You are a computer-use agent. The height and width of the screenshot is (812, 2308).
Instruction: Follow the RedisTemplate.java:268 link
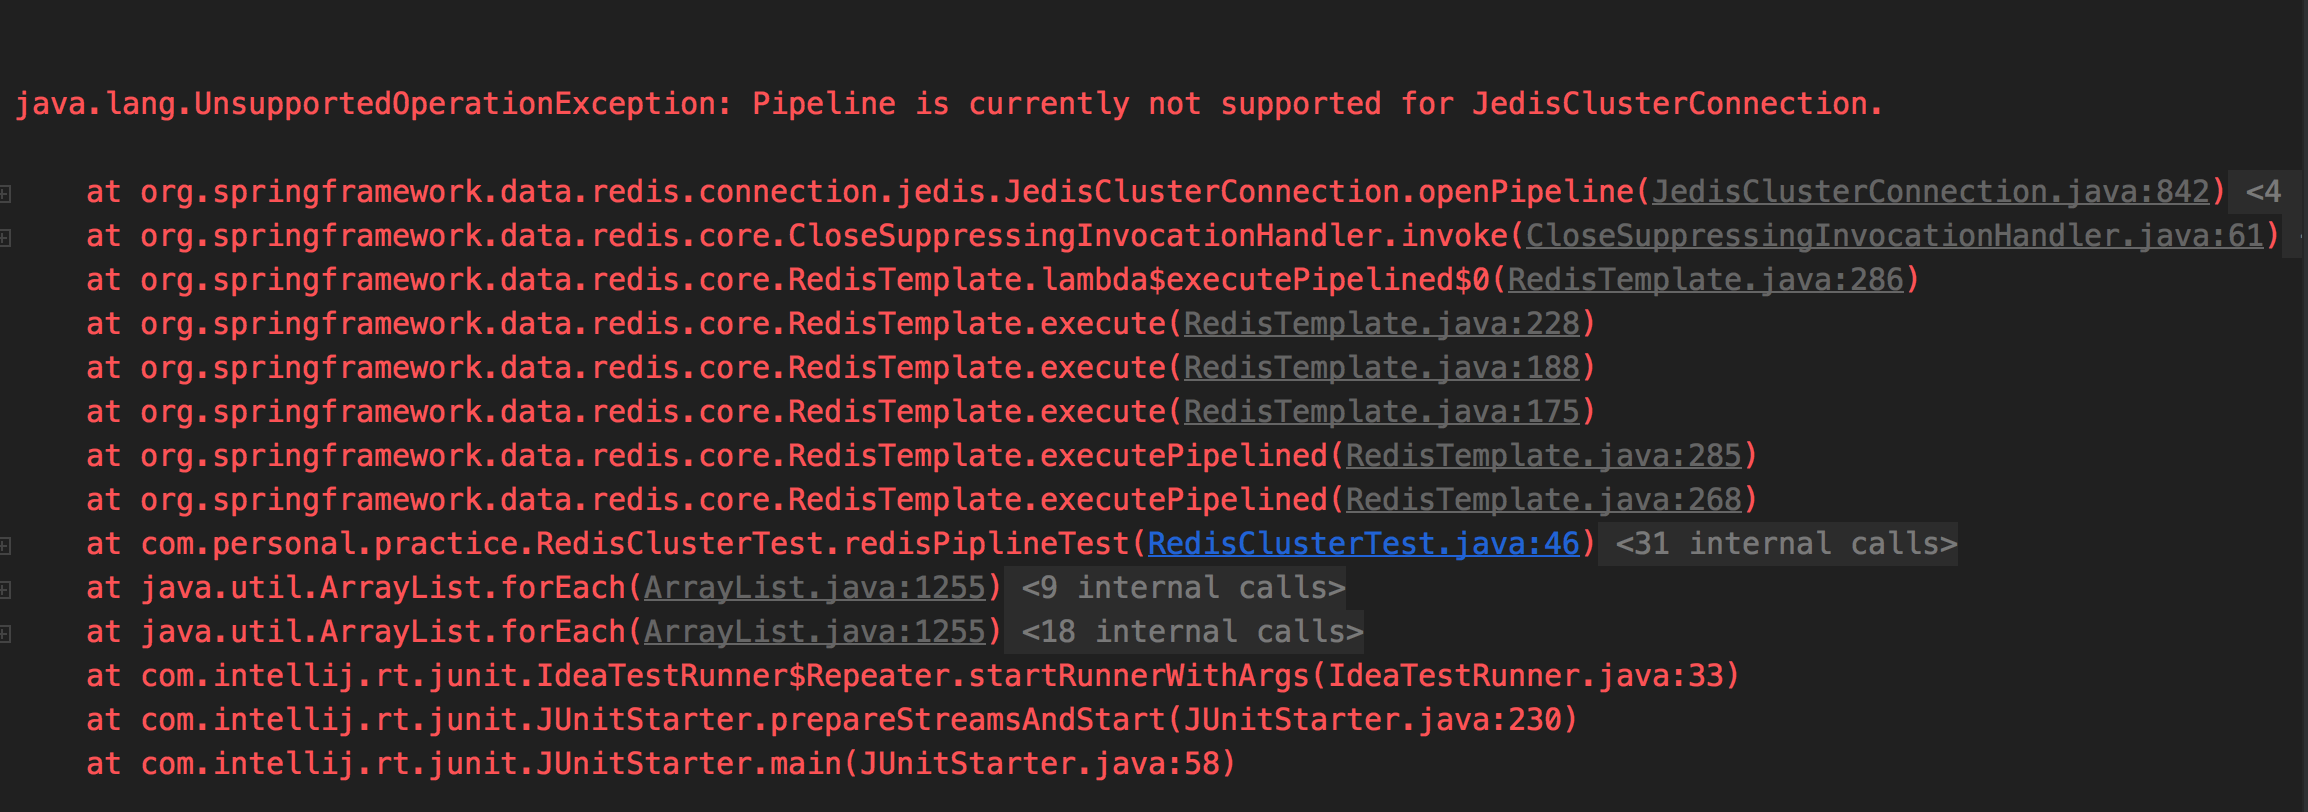(1543, 500)
